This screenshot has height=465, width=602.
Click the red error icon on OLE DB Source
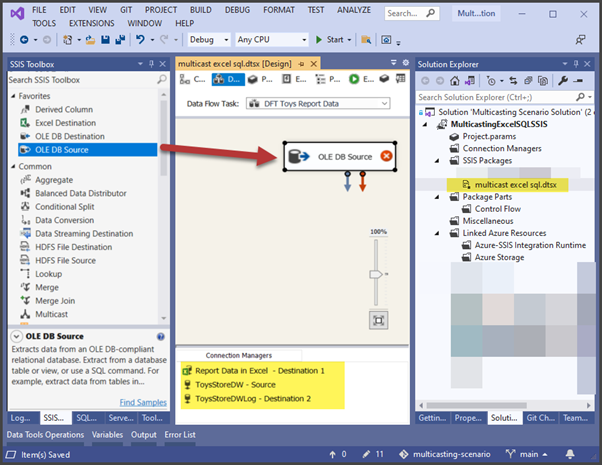pos(386,156)
